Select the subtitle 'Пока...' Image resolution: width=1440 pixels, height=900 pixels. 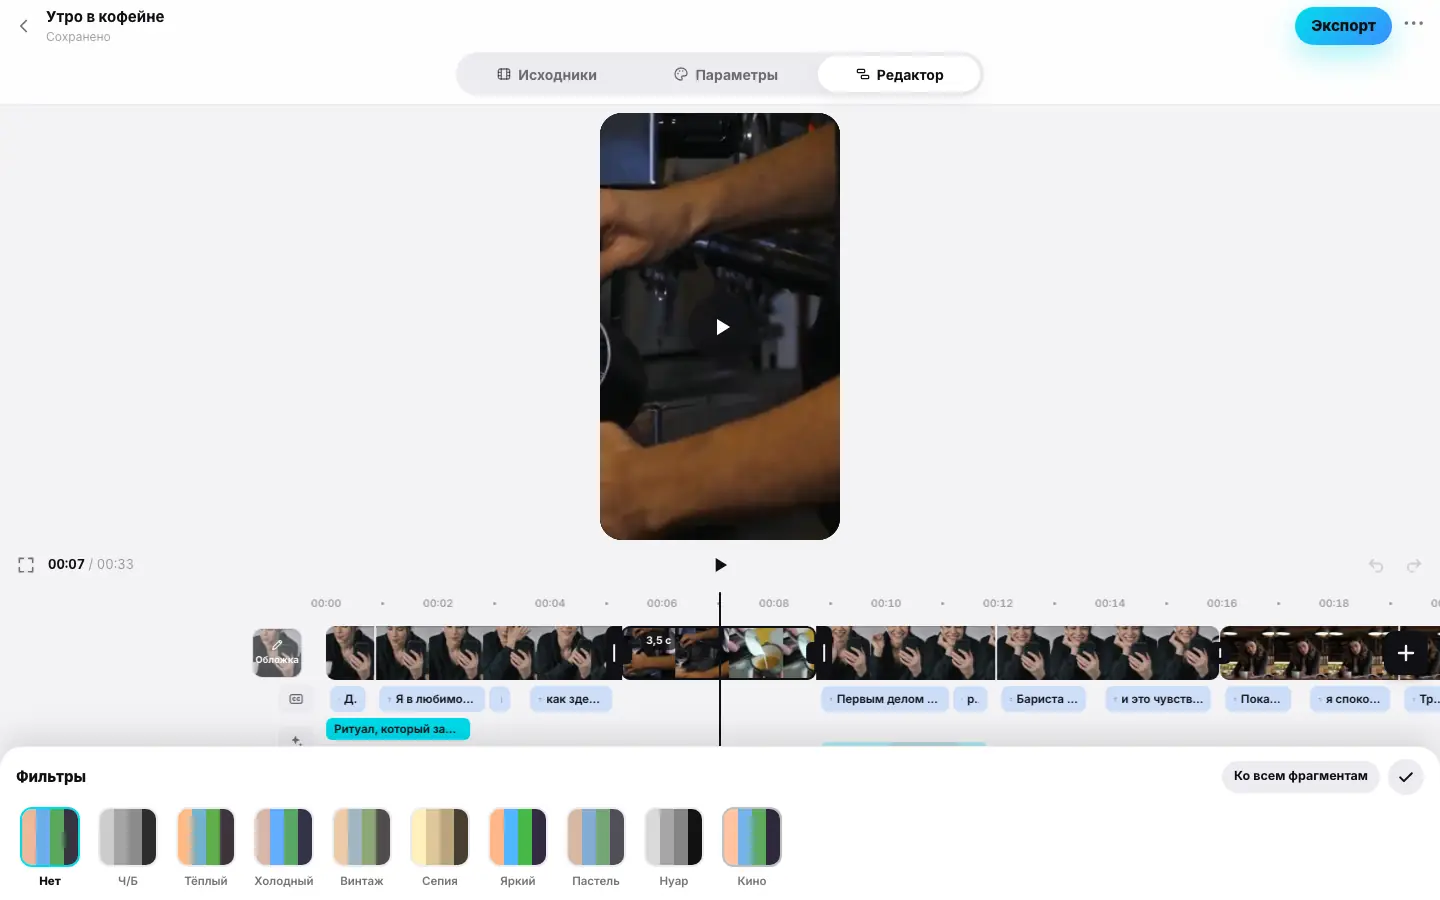point(1259,699)
